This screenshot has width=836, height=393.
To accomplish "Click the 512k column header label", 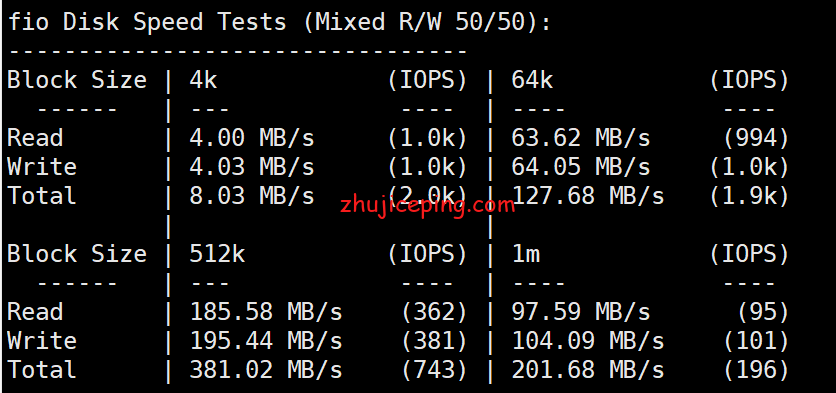I will pos(217,254).
